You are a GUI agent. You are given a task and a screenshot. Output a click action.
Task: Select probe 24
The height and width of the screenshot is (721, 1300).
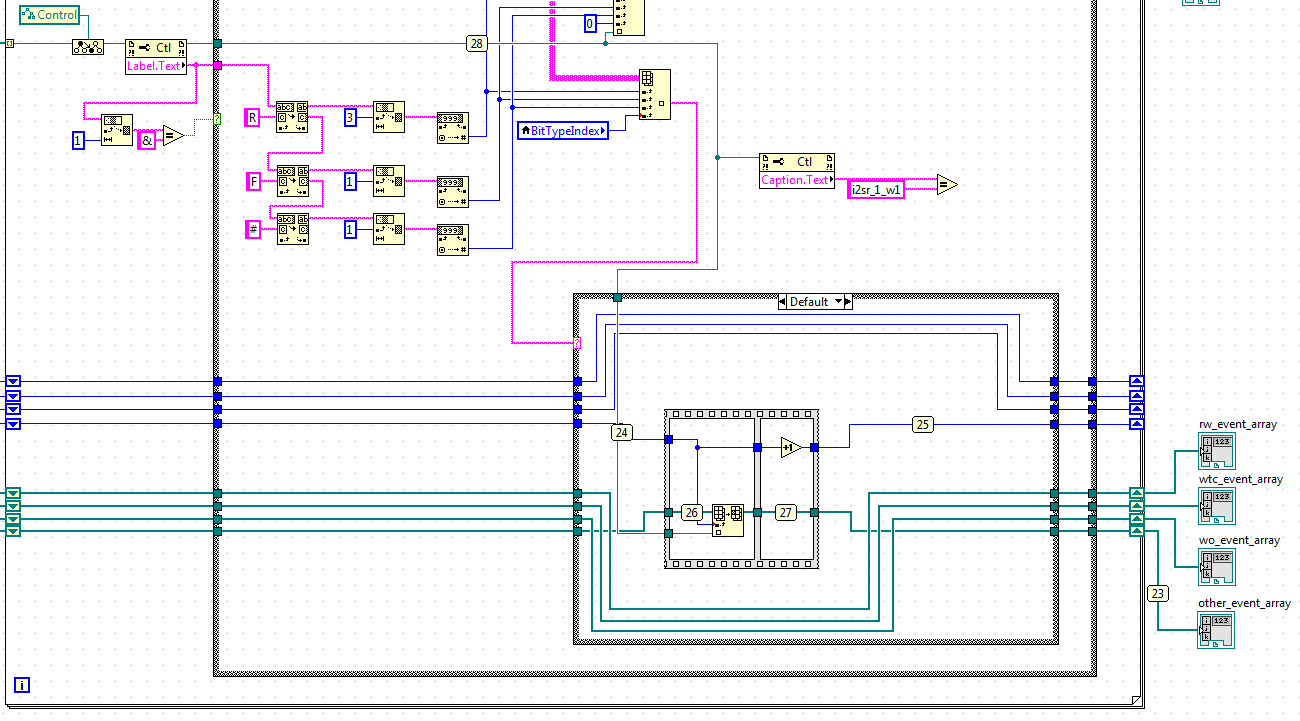(622, 432)
